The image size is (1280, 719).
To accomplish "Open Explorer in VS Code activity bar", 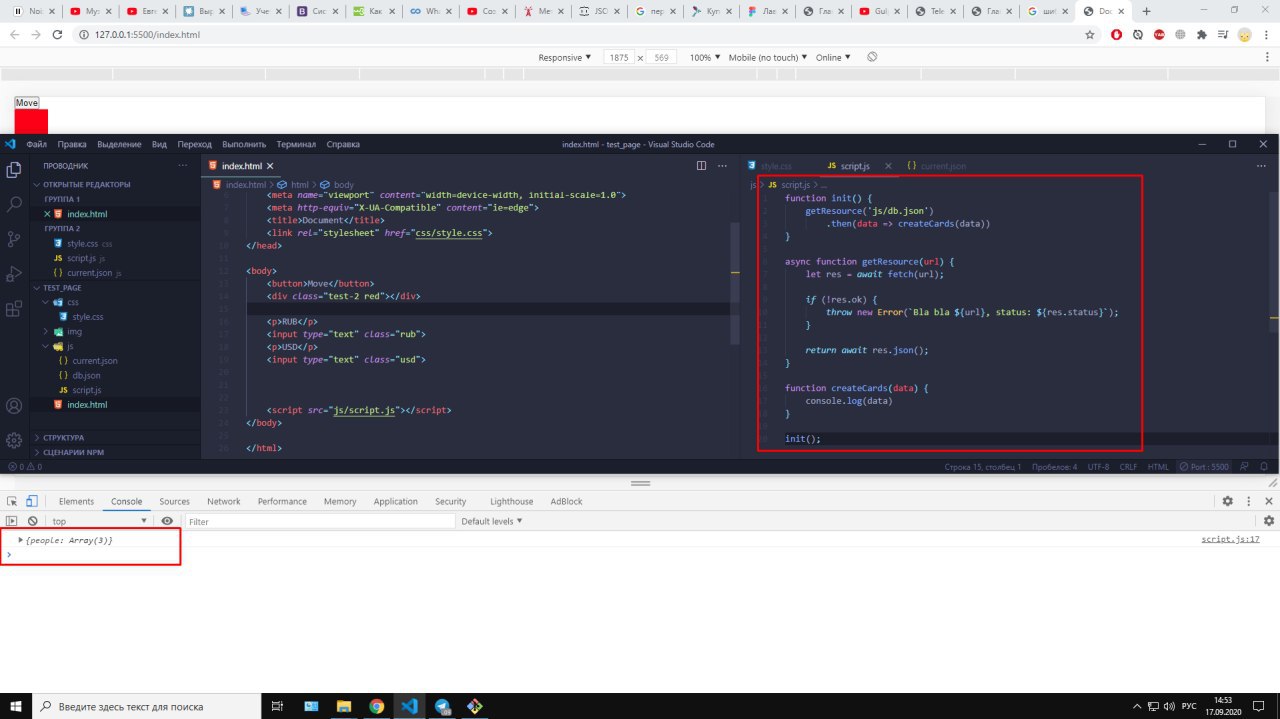I will (14, 170).
